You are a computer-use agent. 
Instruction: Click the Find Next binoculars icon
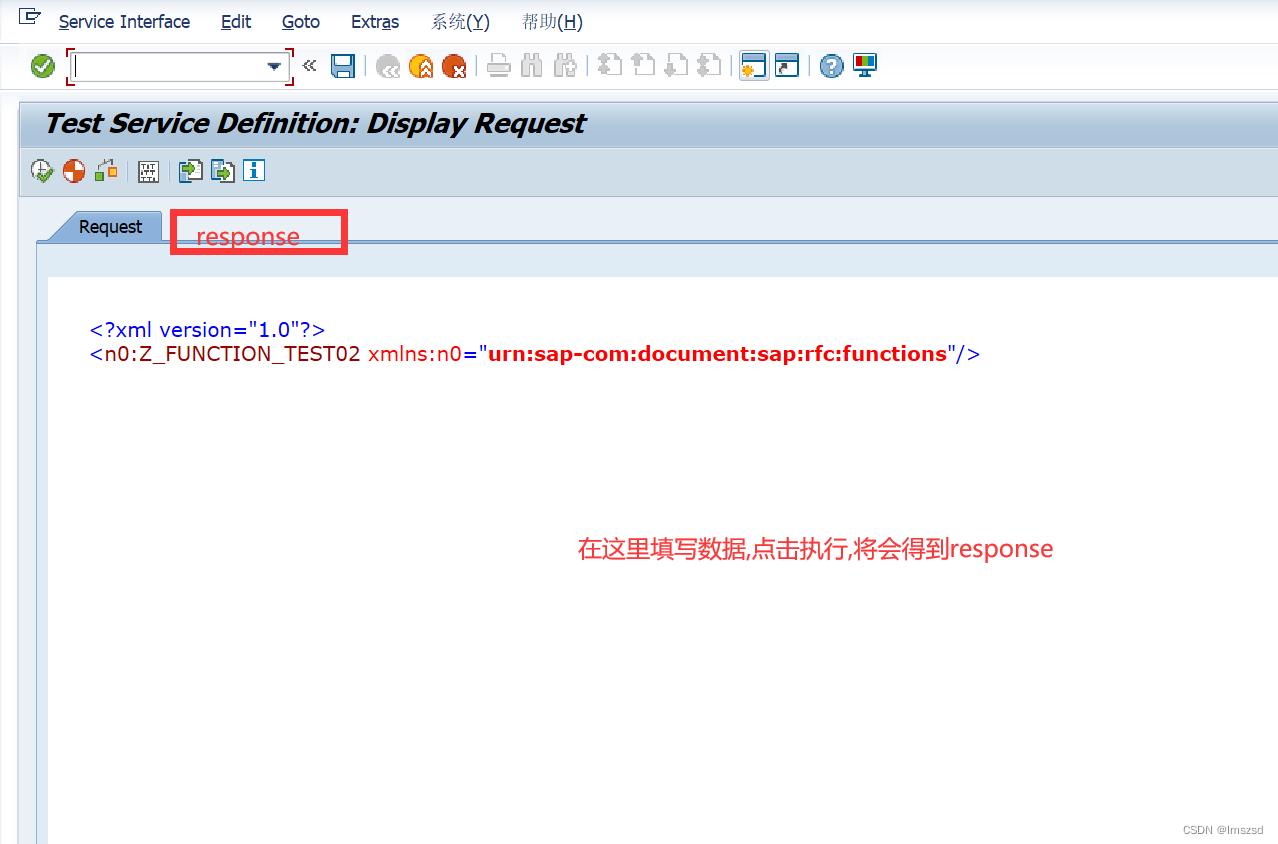click(x=565, y=66)
